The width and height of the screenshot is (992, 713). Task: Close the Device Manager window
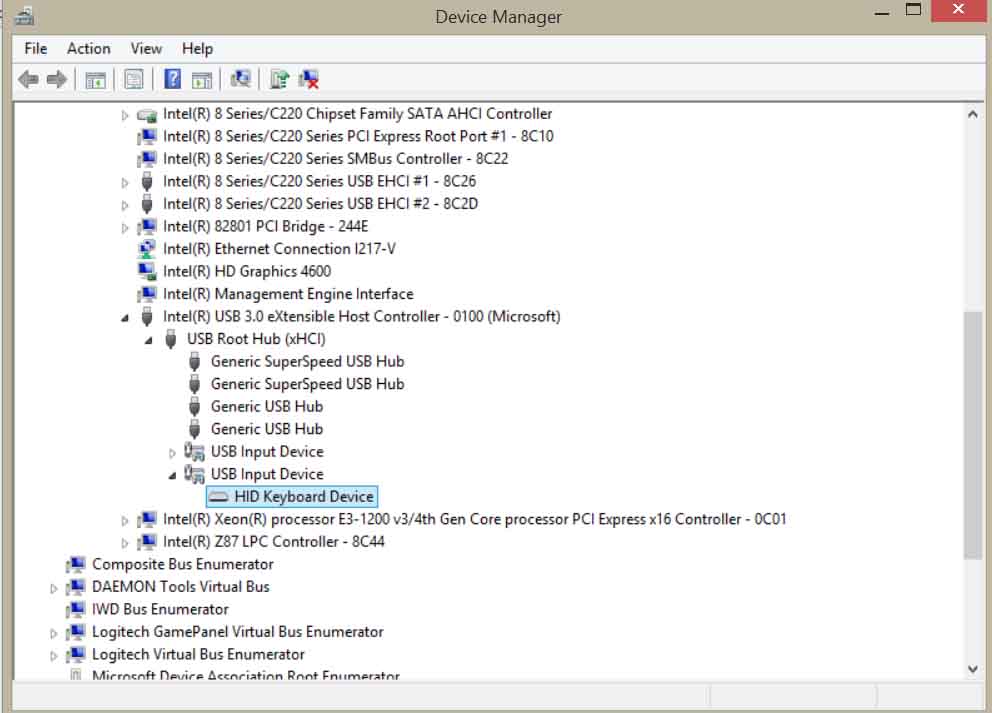(x=958, y=10)
